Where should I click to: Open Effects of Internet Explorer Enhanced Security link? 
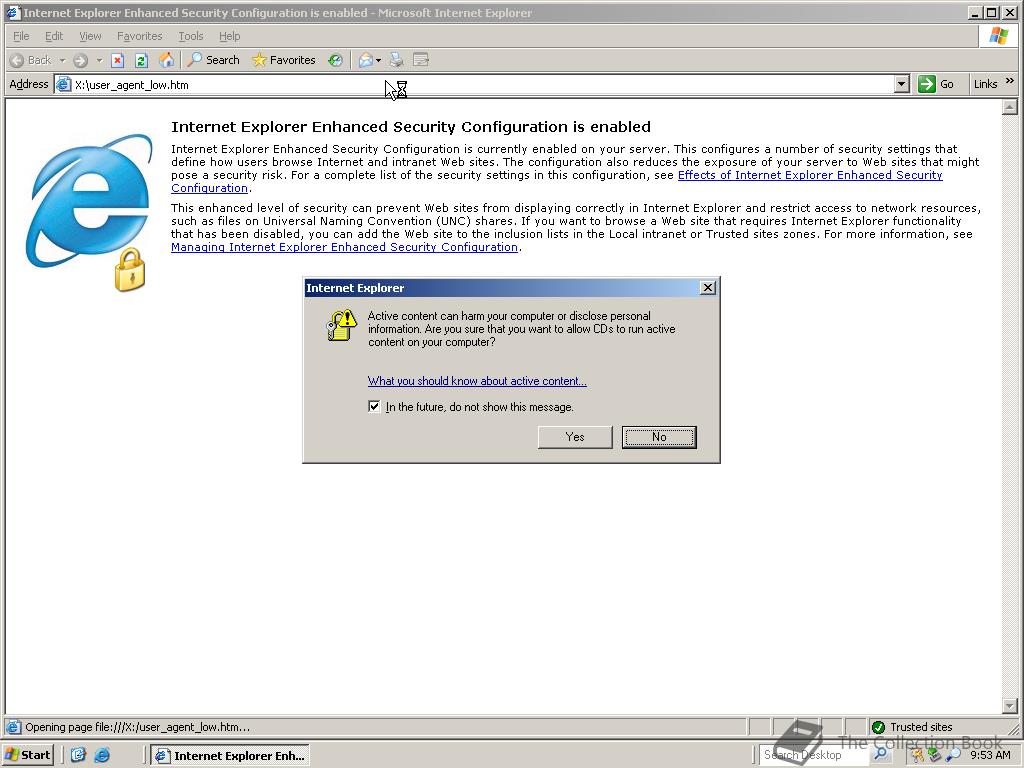click(556, 182)
